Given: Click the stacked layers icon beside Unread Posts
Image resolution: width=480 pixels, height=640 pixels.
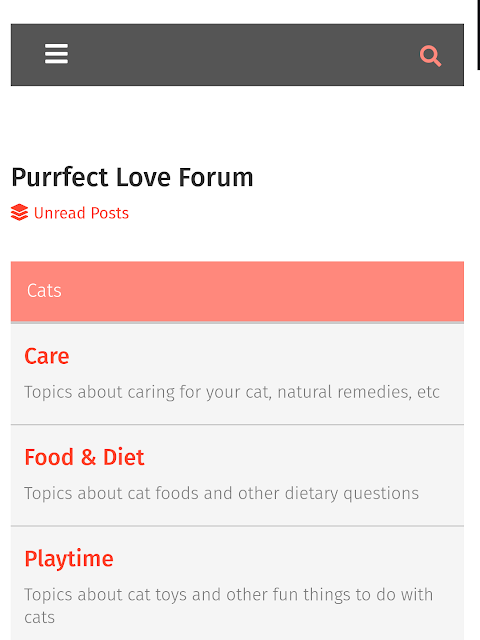Looking at the screenshot, I should (19, 213).
